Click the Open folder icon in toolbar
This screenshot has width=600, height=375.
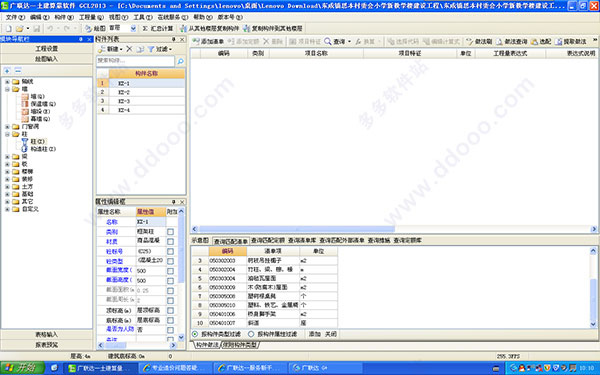pos(20,29)
